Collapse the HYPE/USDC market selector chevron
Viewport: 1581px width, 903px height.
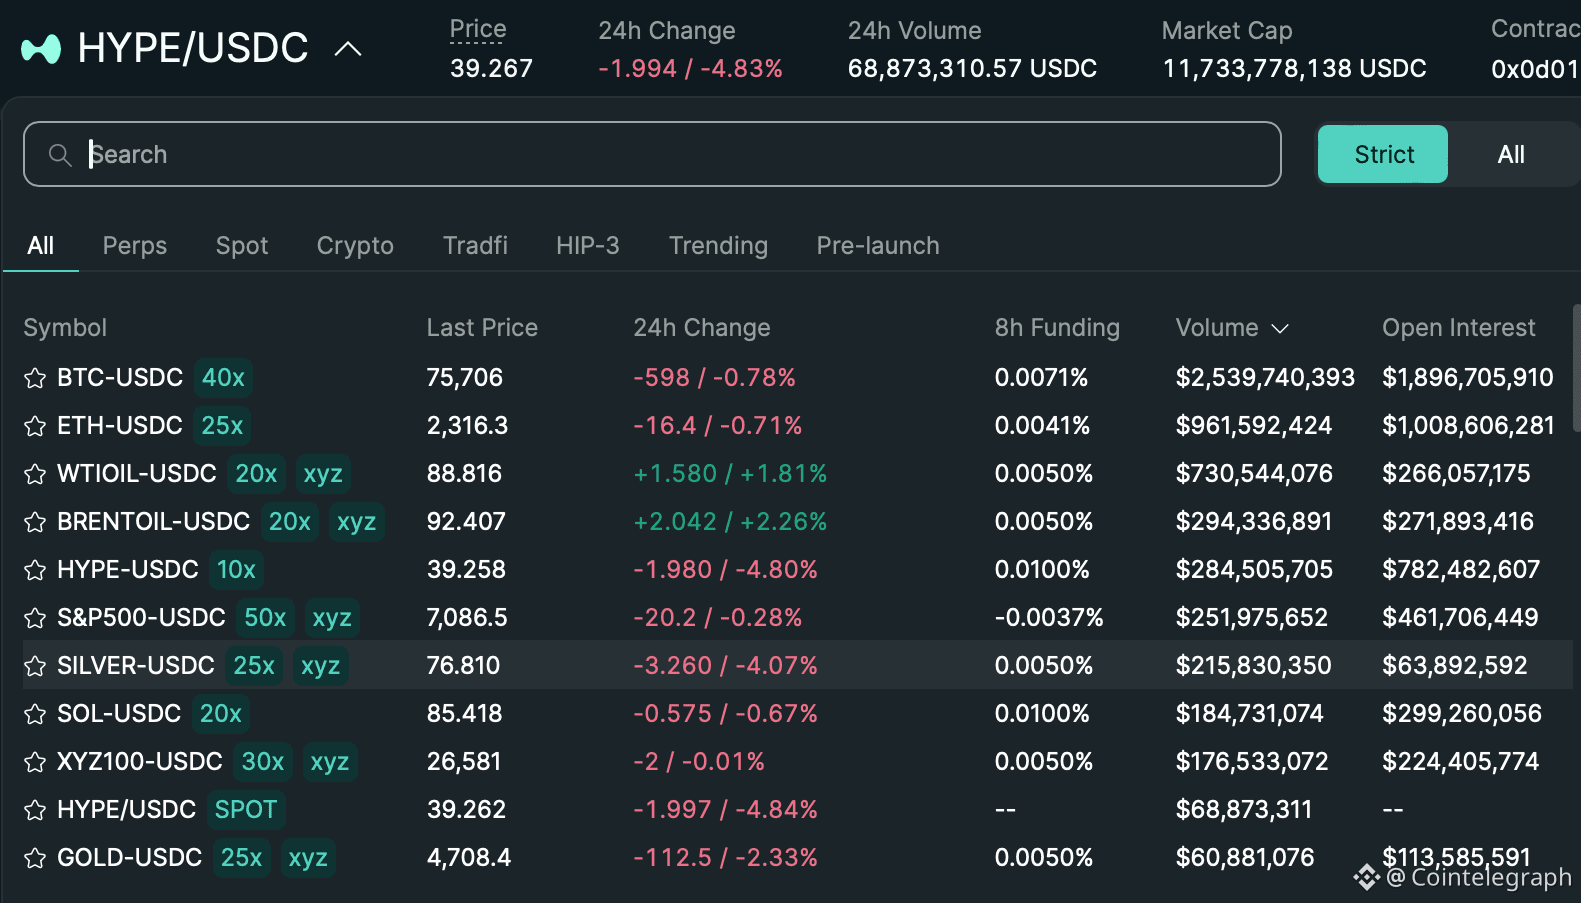click(x=348, y=49)
